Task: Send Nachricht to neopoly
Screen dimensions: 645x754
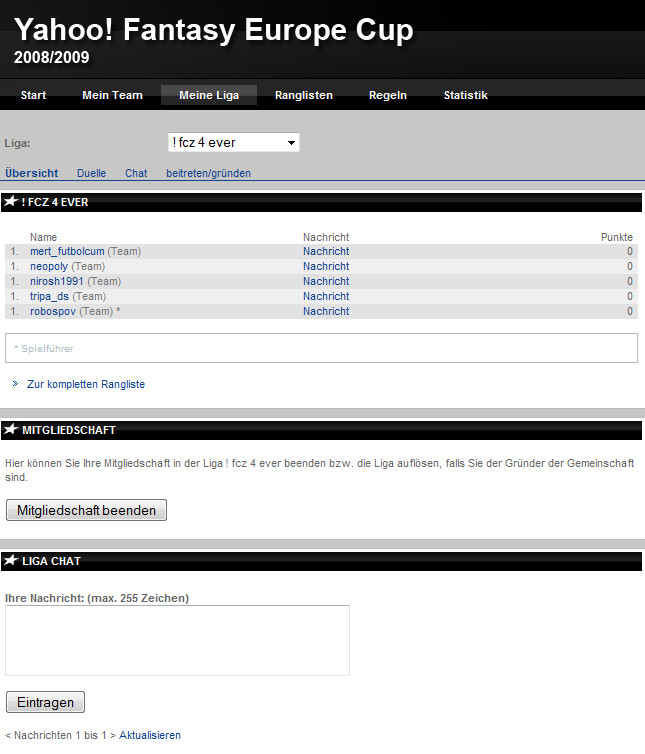Action: (x=326, y=266)
